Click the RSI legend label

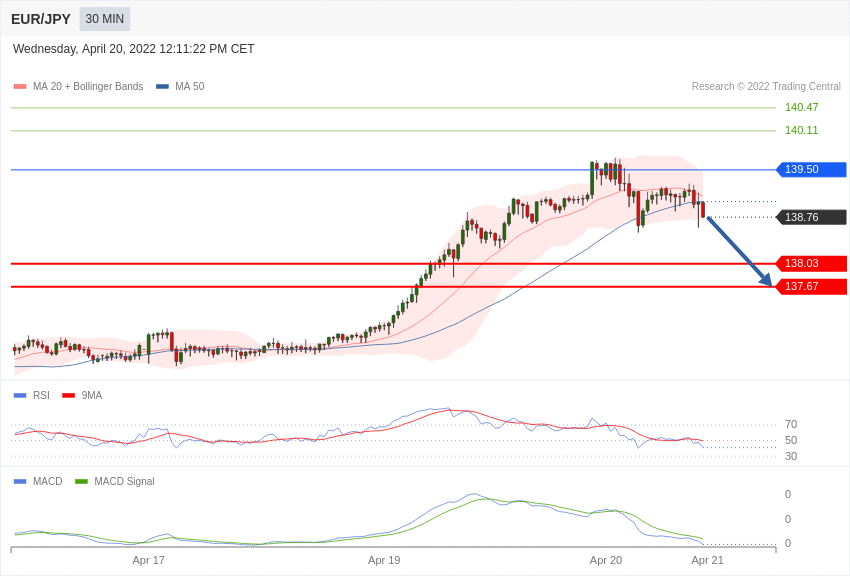point(41,396)
